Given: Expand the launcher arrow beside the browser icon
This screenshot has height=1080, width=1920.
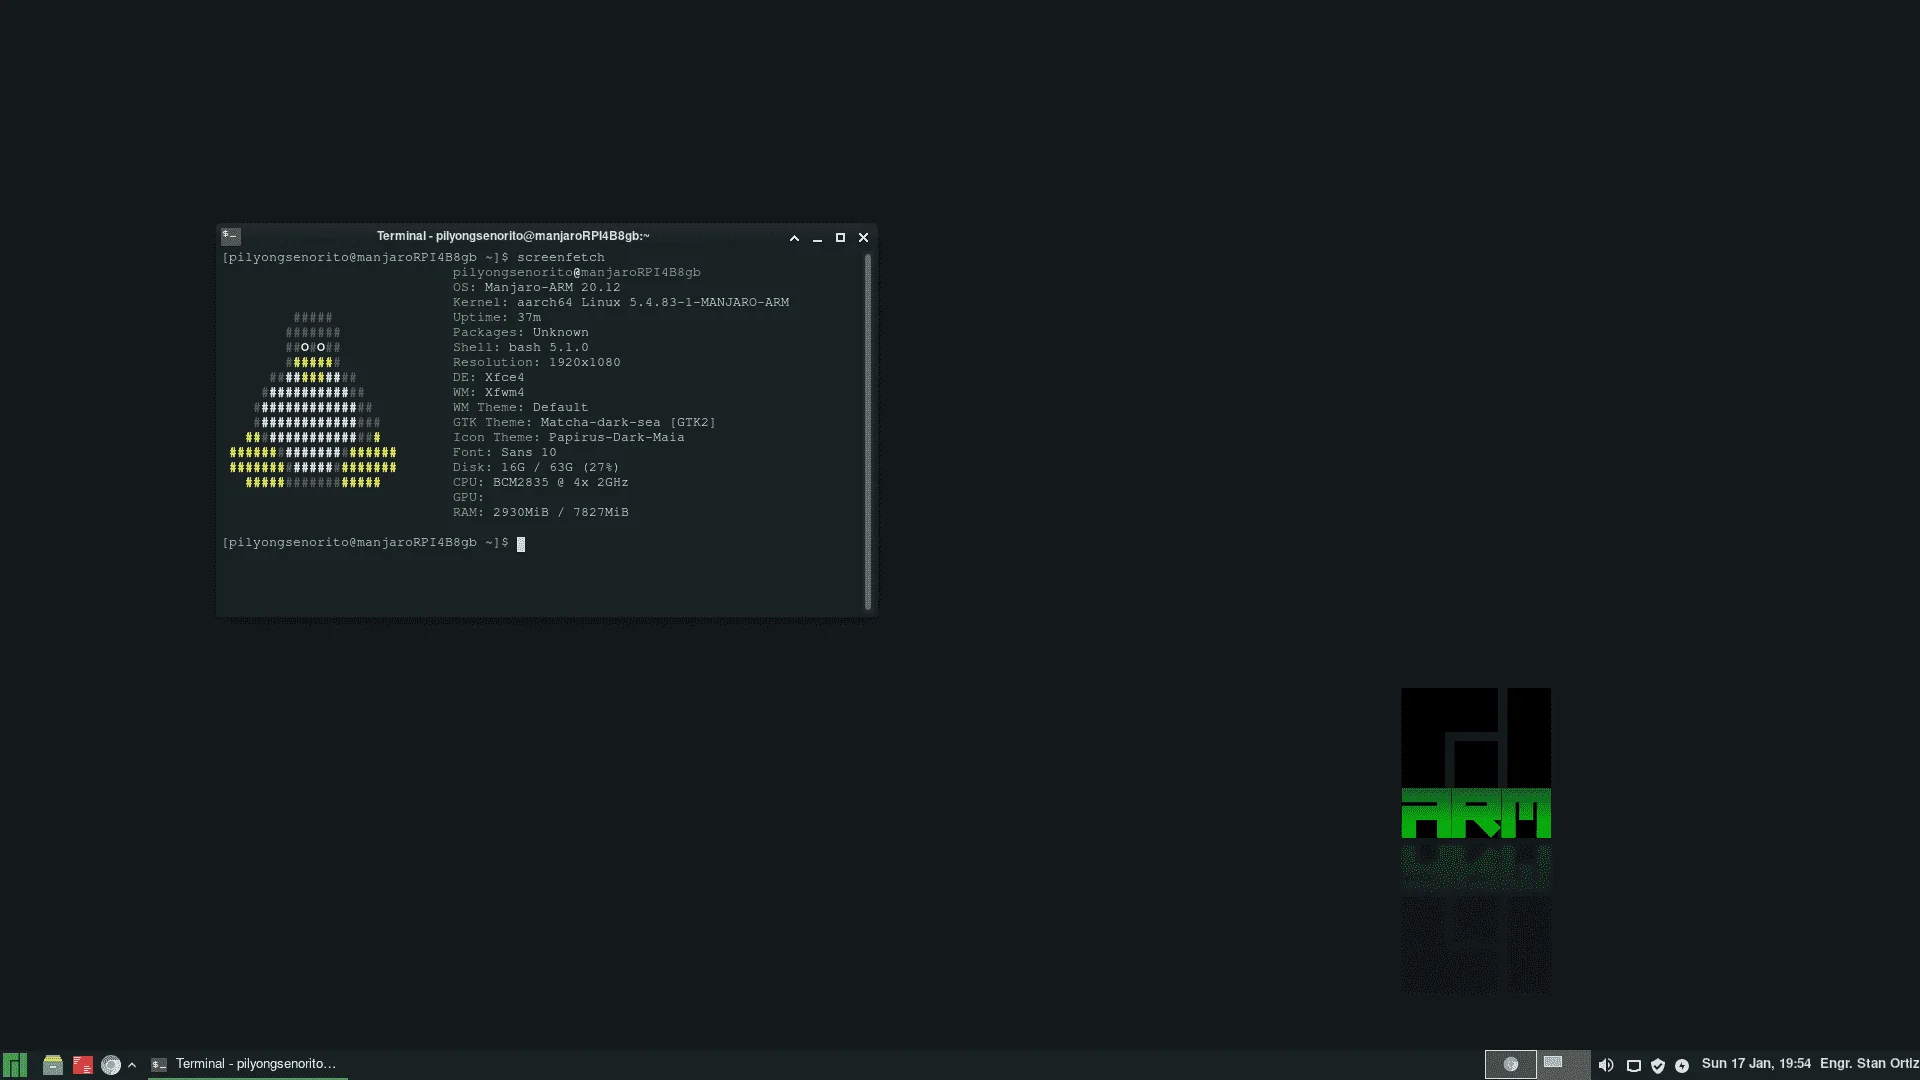Looking at the screenshot, I should tap(132, 1065).
